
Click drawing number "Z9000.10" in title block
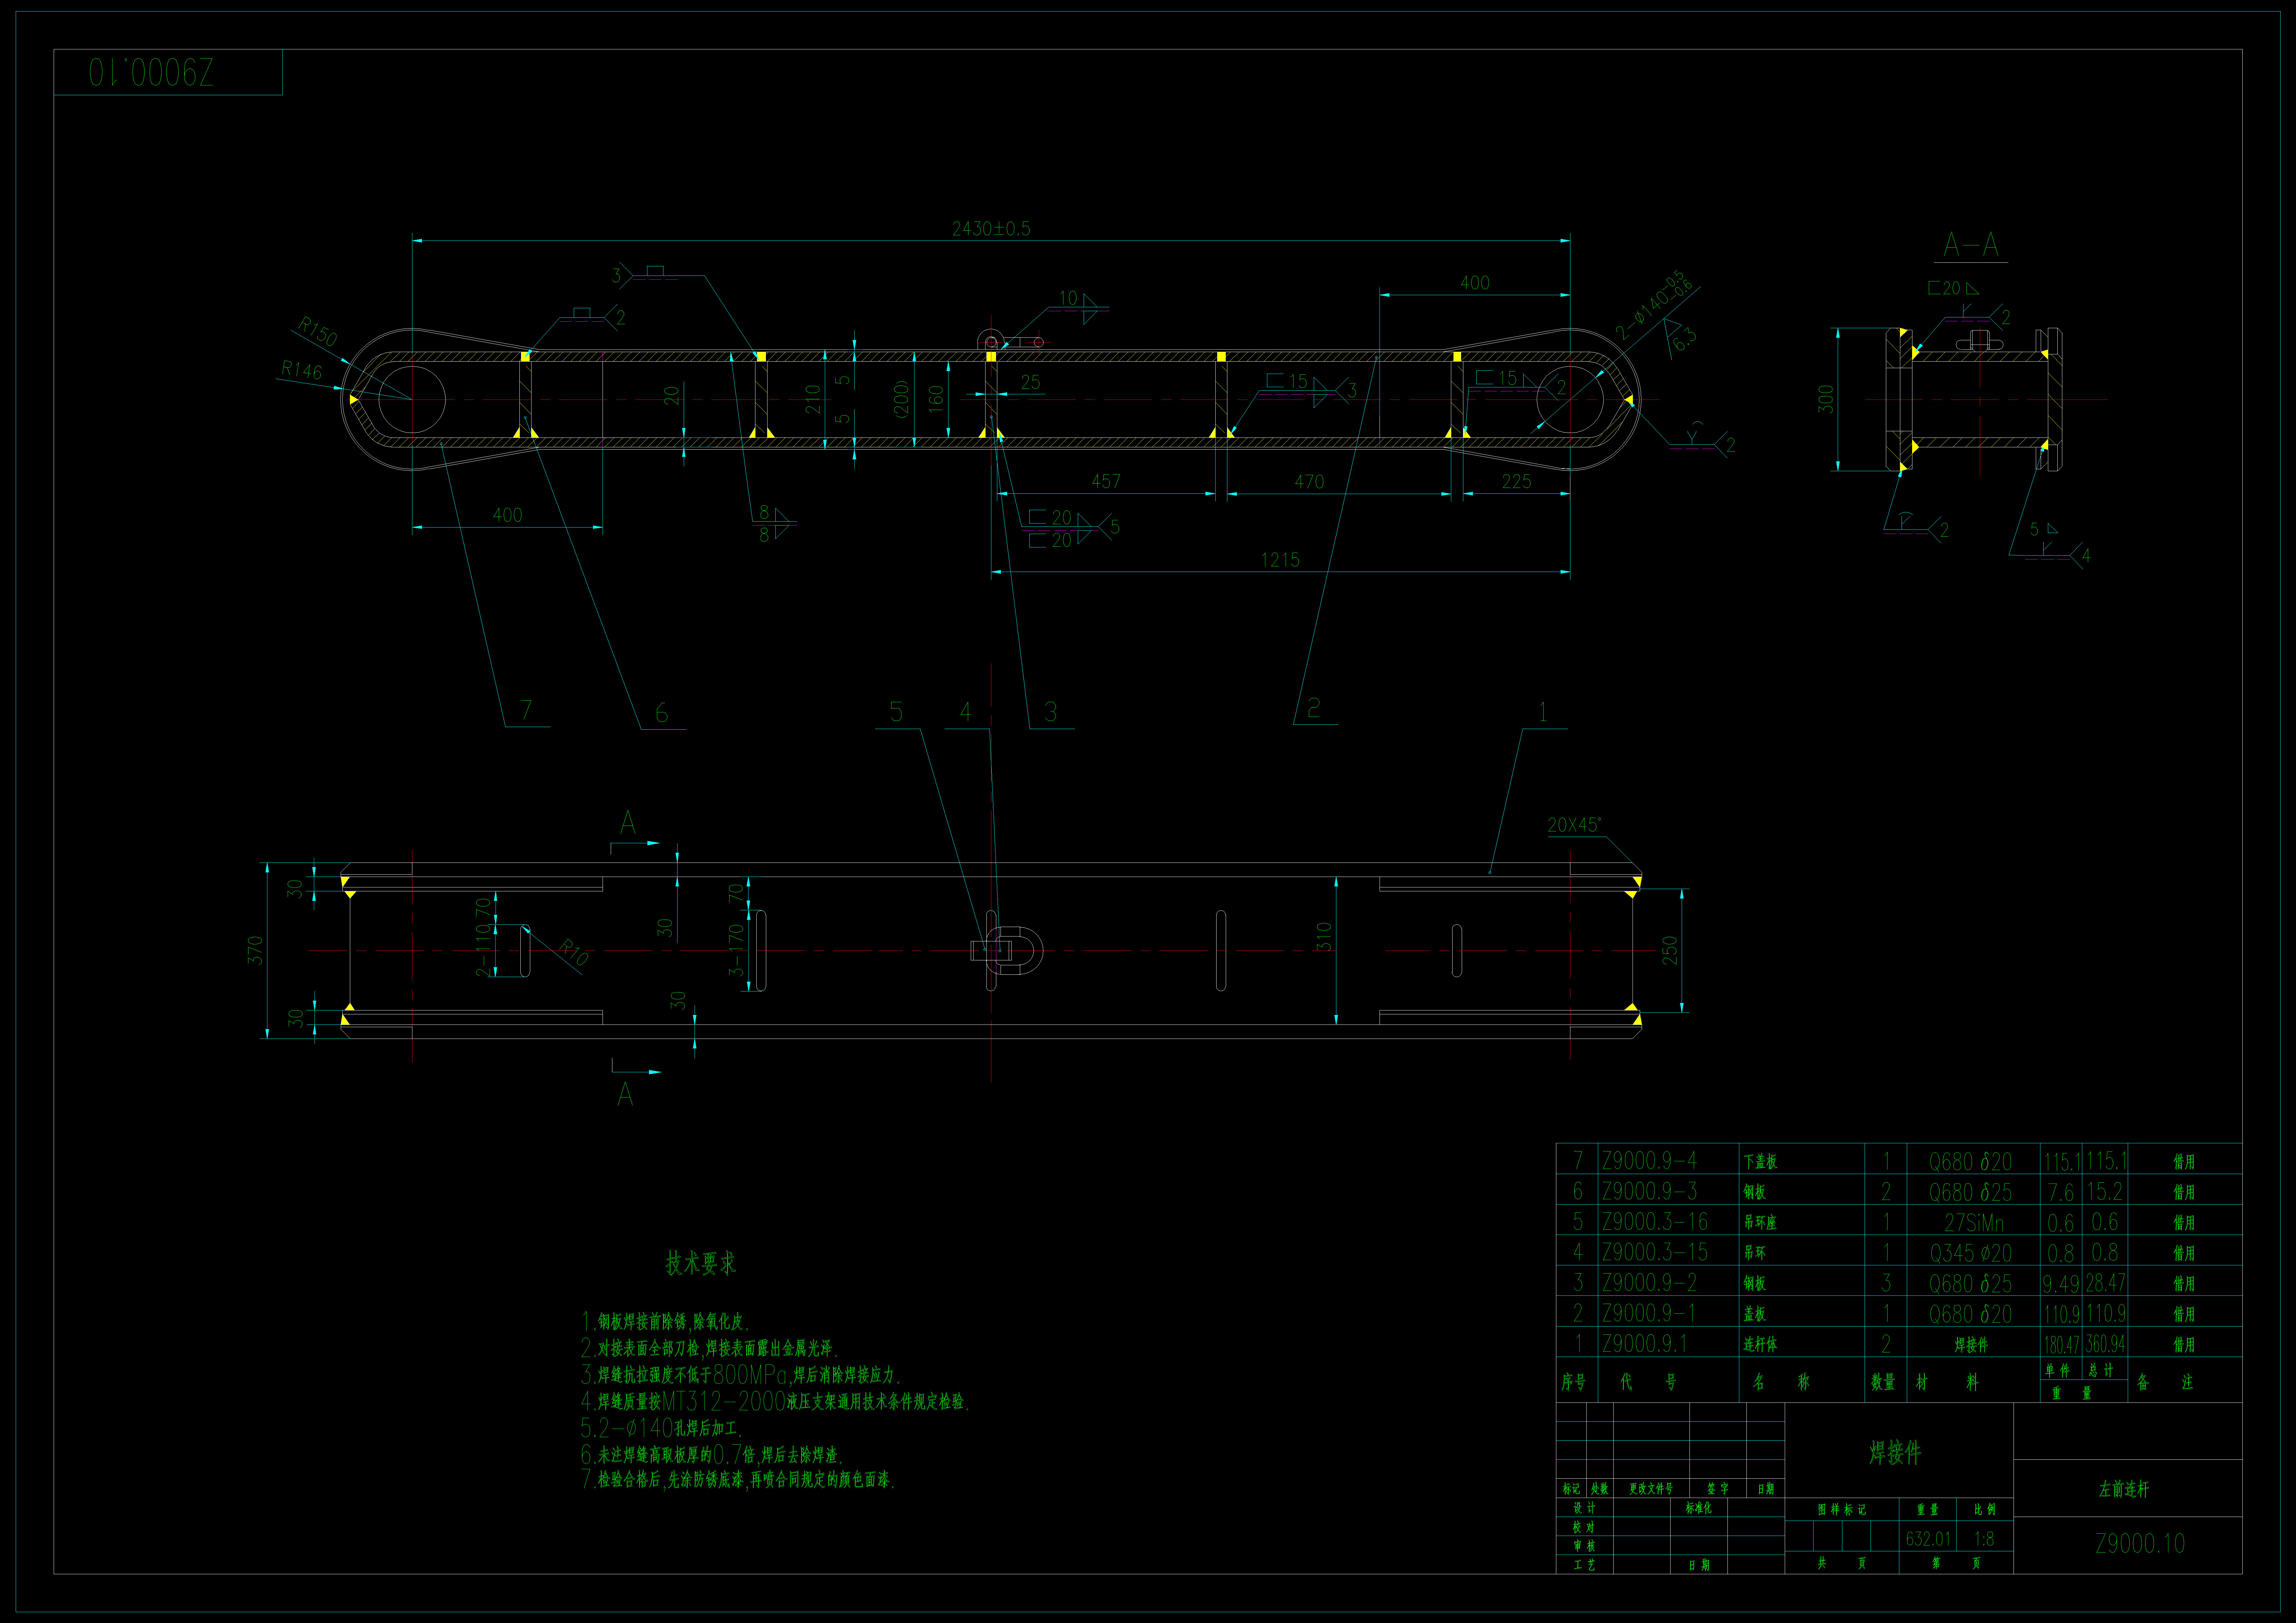(x=2140, y=1544)
